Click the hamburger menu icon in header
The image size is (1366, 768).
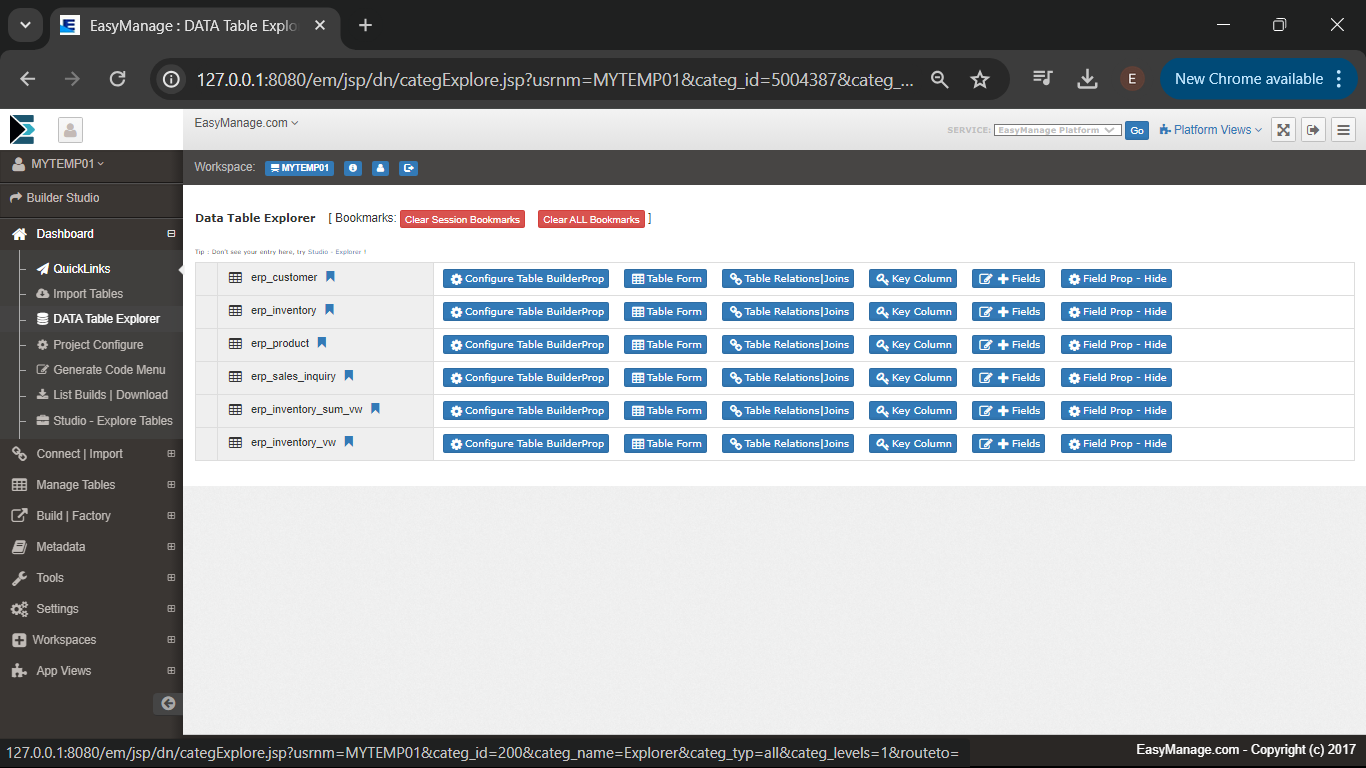1343,130
